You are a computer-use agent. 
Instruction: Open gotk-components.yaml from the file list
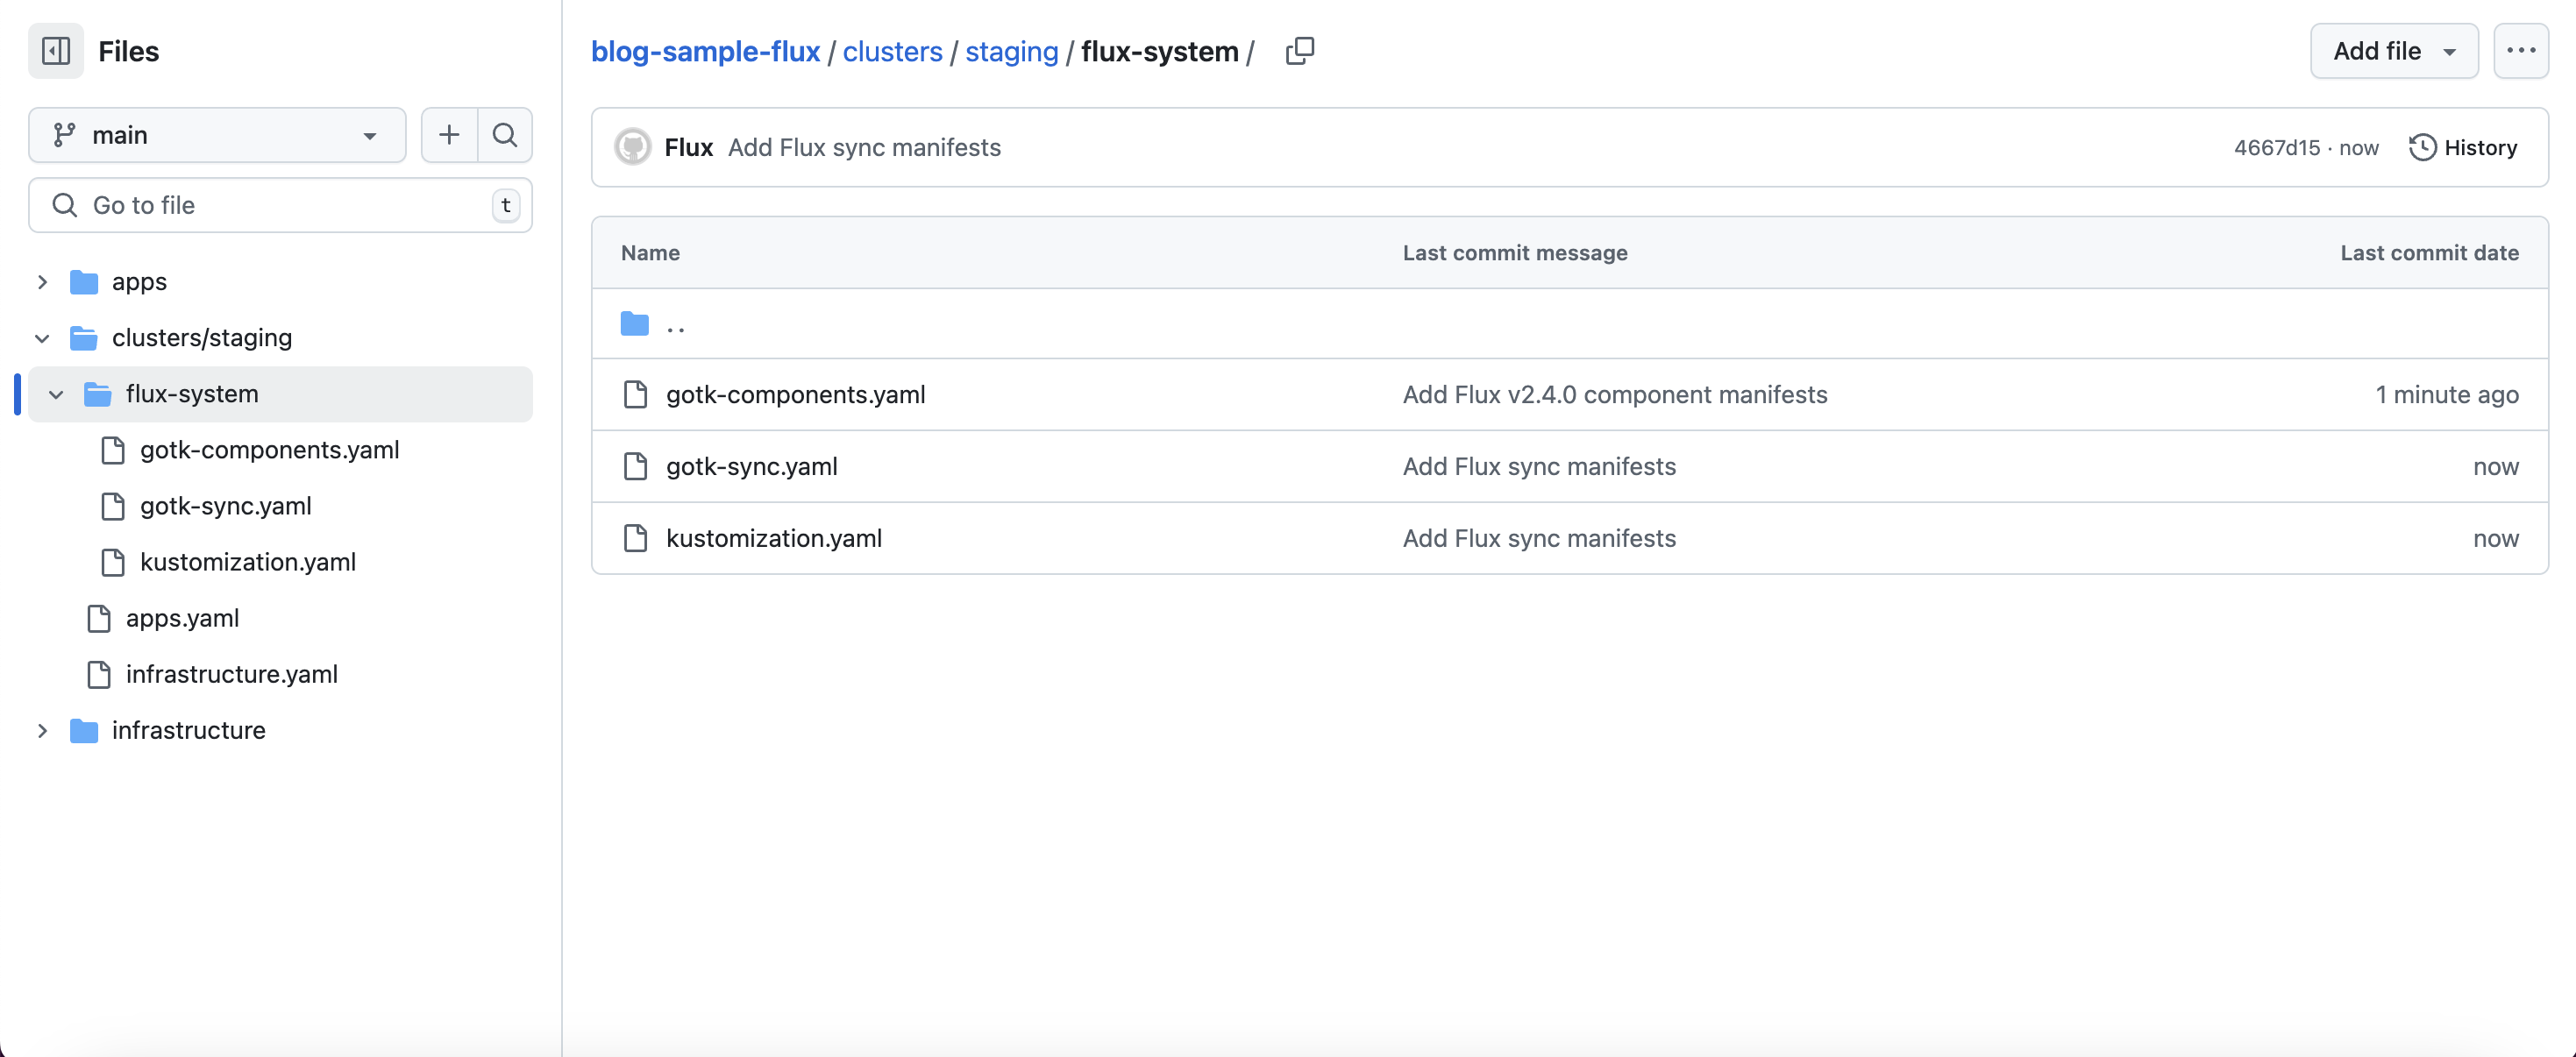[x=795, y=395]
